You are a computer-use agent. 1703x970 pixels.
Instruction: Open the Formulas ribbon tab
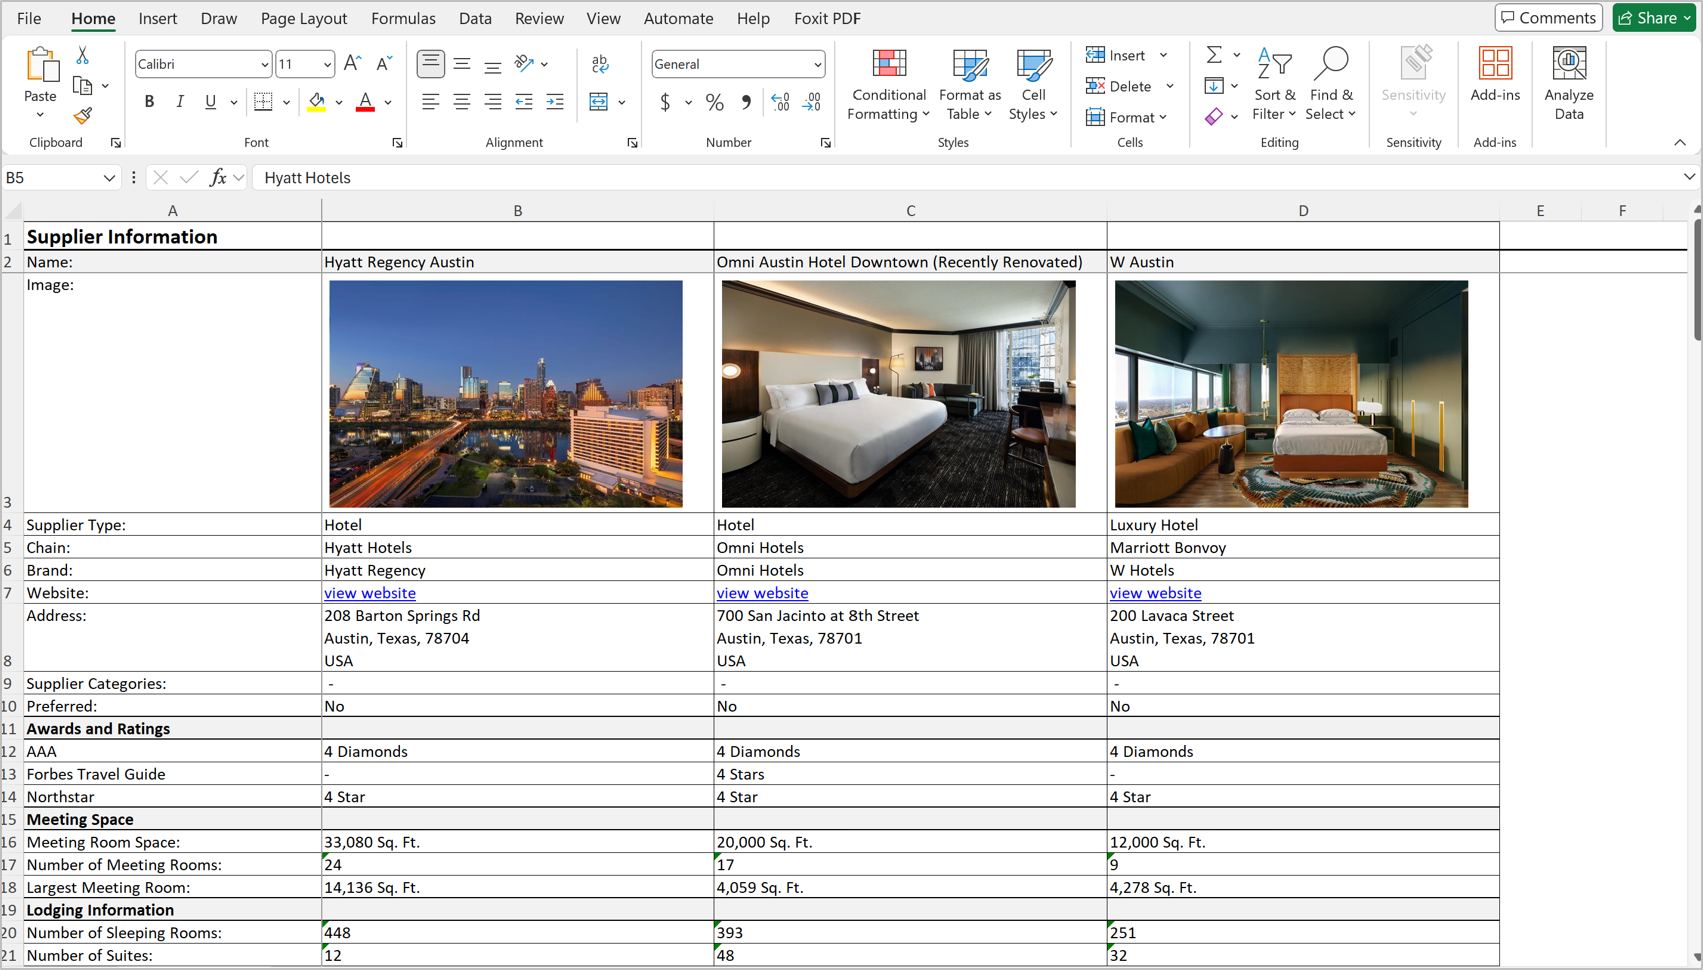pos(403,18)
